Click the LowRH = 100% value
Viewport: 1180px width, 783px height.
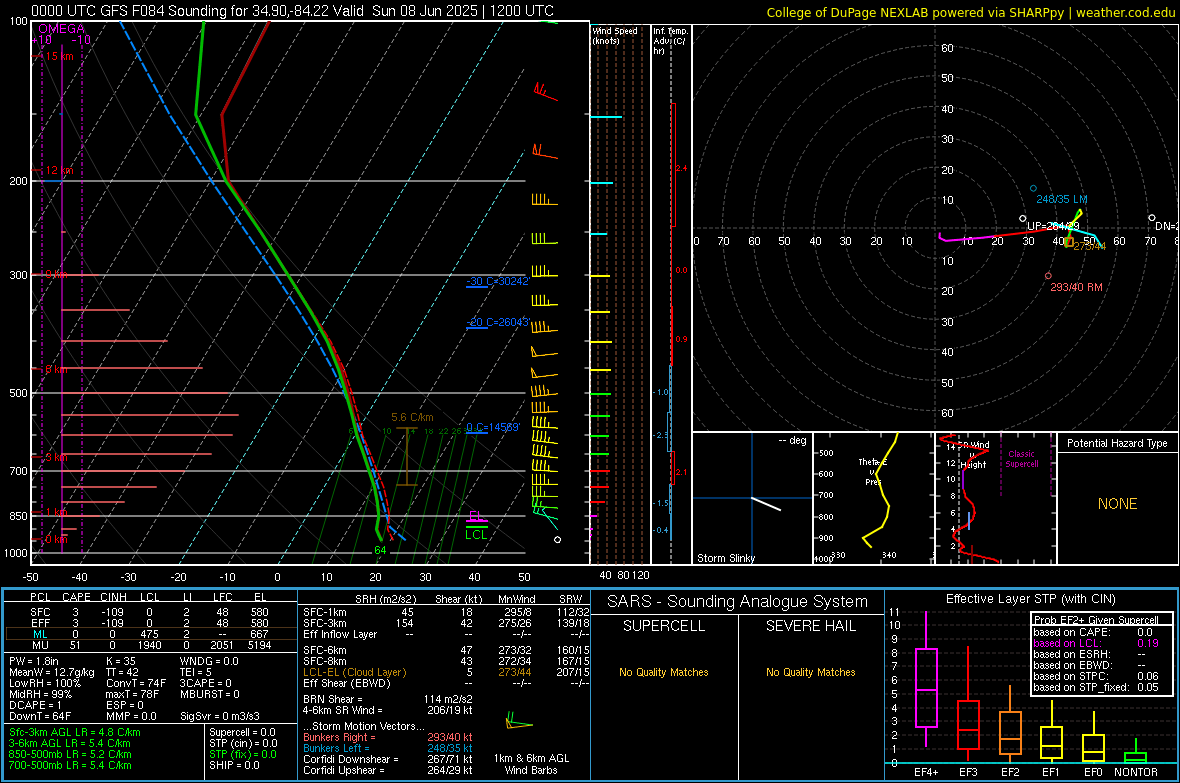click(44, 683)
